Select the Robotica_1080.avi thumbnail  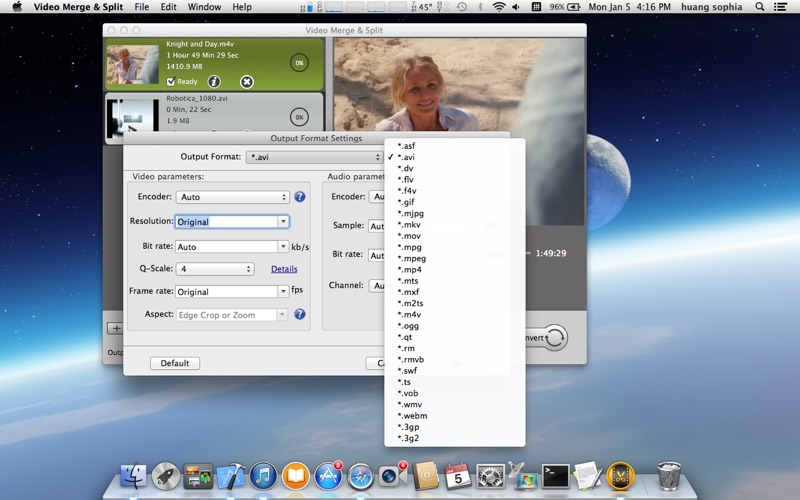click(132, 118)
